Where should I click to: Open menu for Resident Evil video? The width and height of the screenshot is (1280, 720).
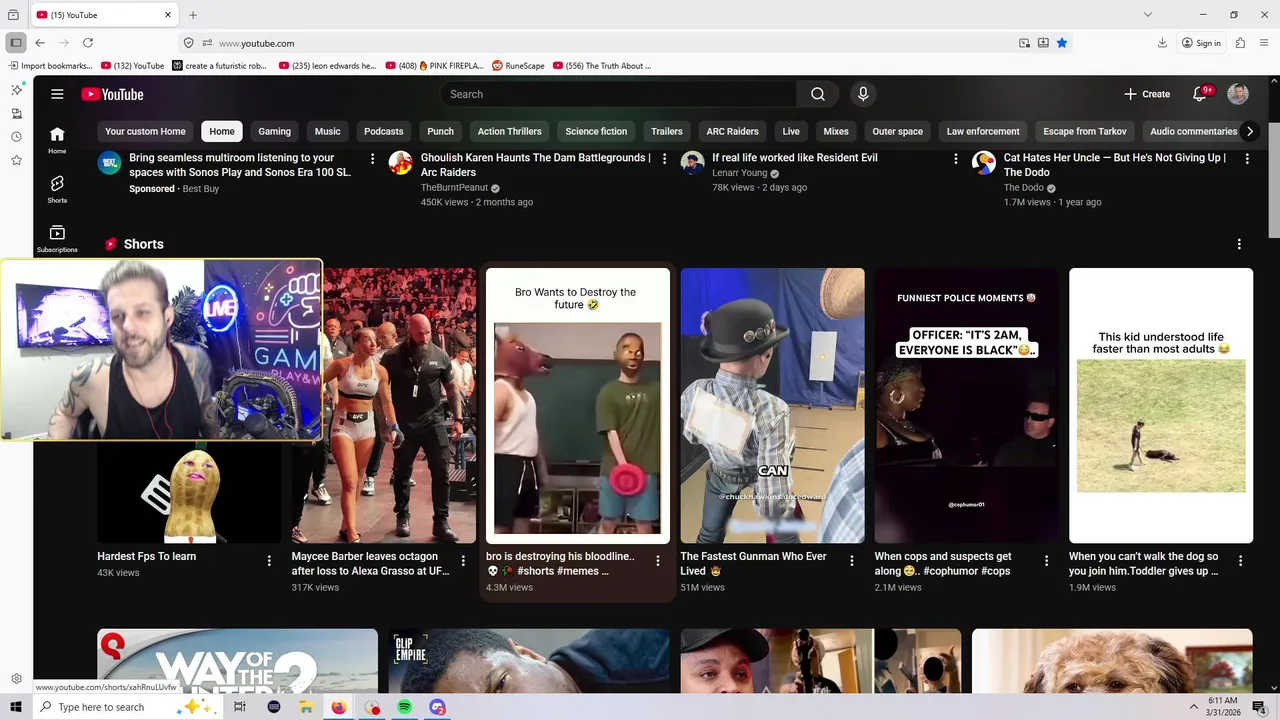pyautogui.click(x=955, y=159)
